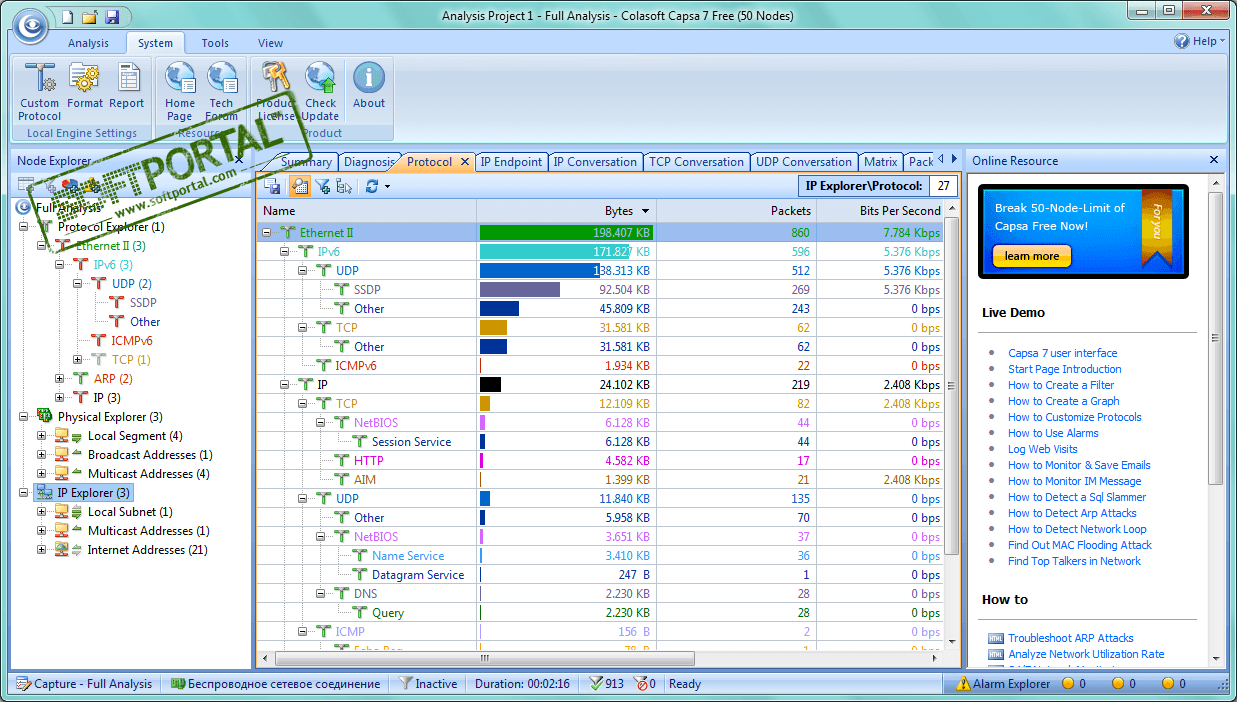Click the Colasoft application menu orb

[30, 25]
